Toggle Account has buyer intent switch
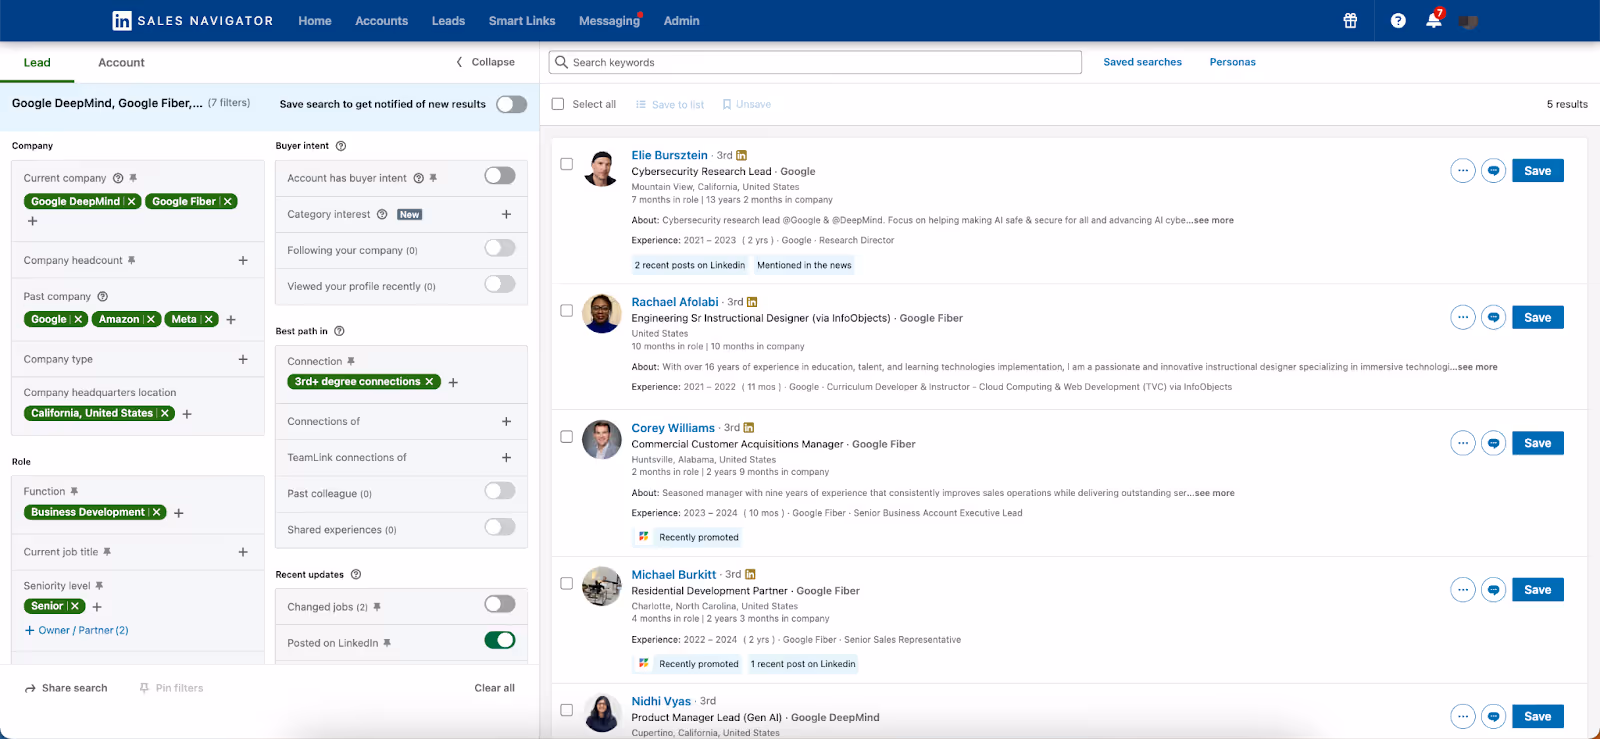This screenshot has height=739, width=1600. coord(500,176)
